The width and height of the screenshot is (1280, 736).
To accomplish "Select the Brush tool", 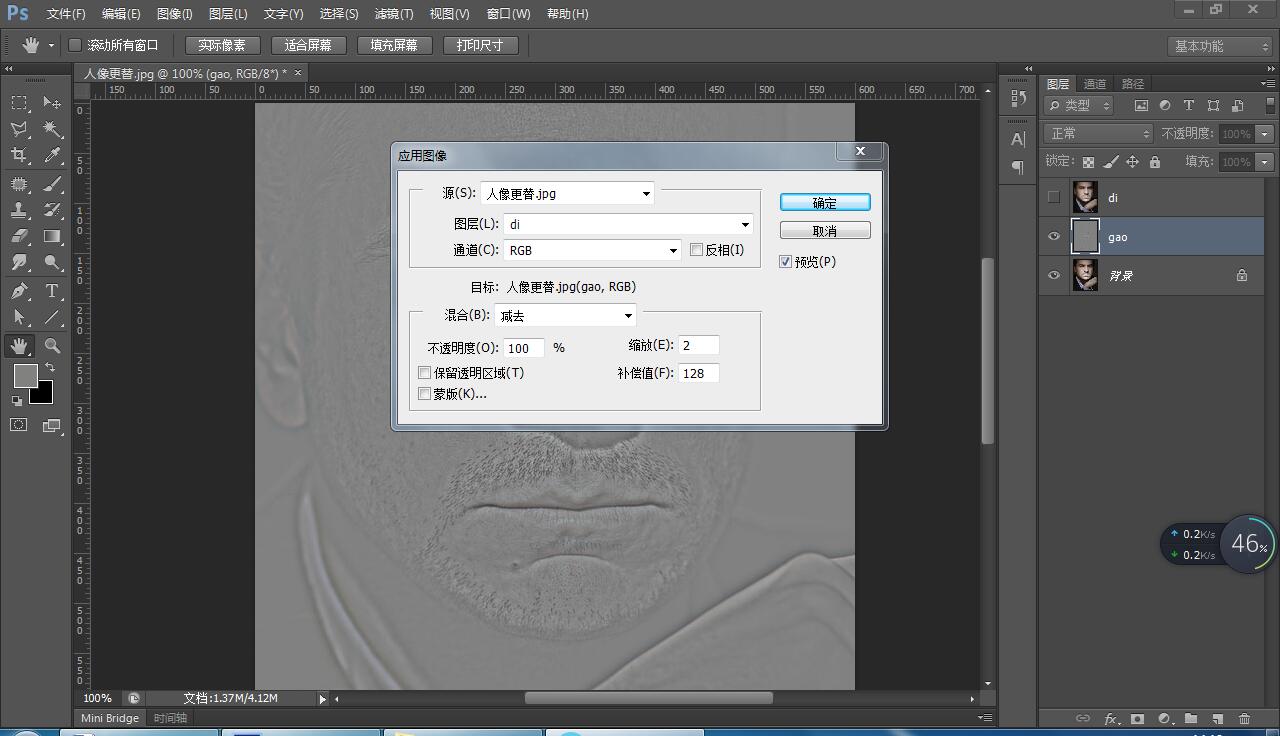I will click(52, 183).
